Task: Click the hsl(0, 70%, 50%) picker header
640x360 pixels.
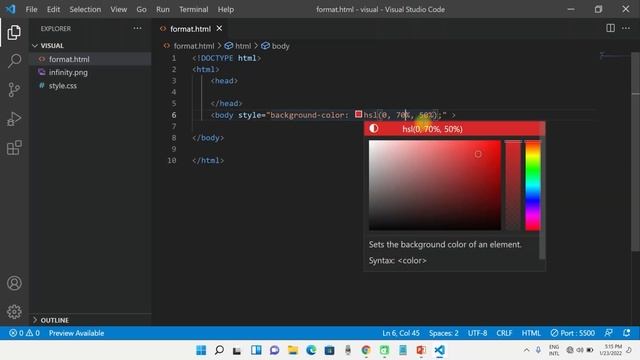Action: [432, 129]
